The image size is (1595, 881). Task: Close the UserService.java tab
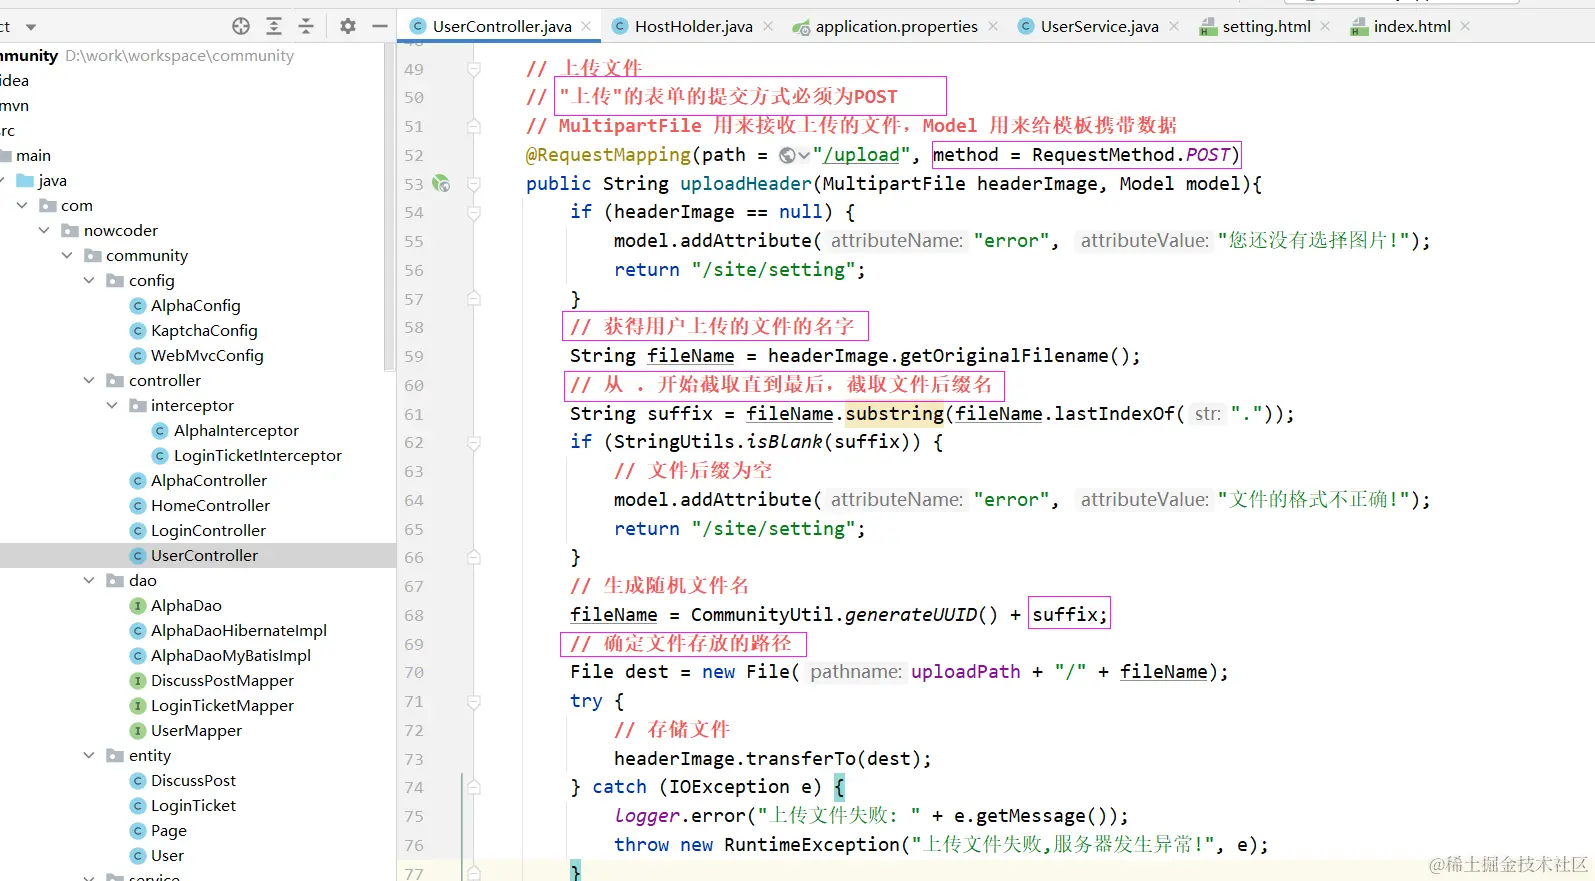click(x=1174, y=26)
